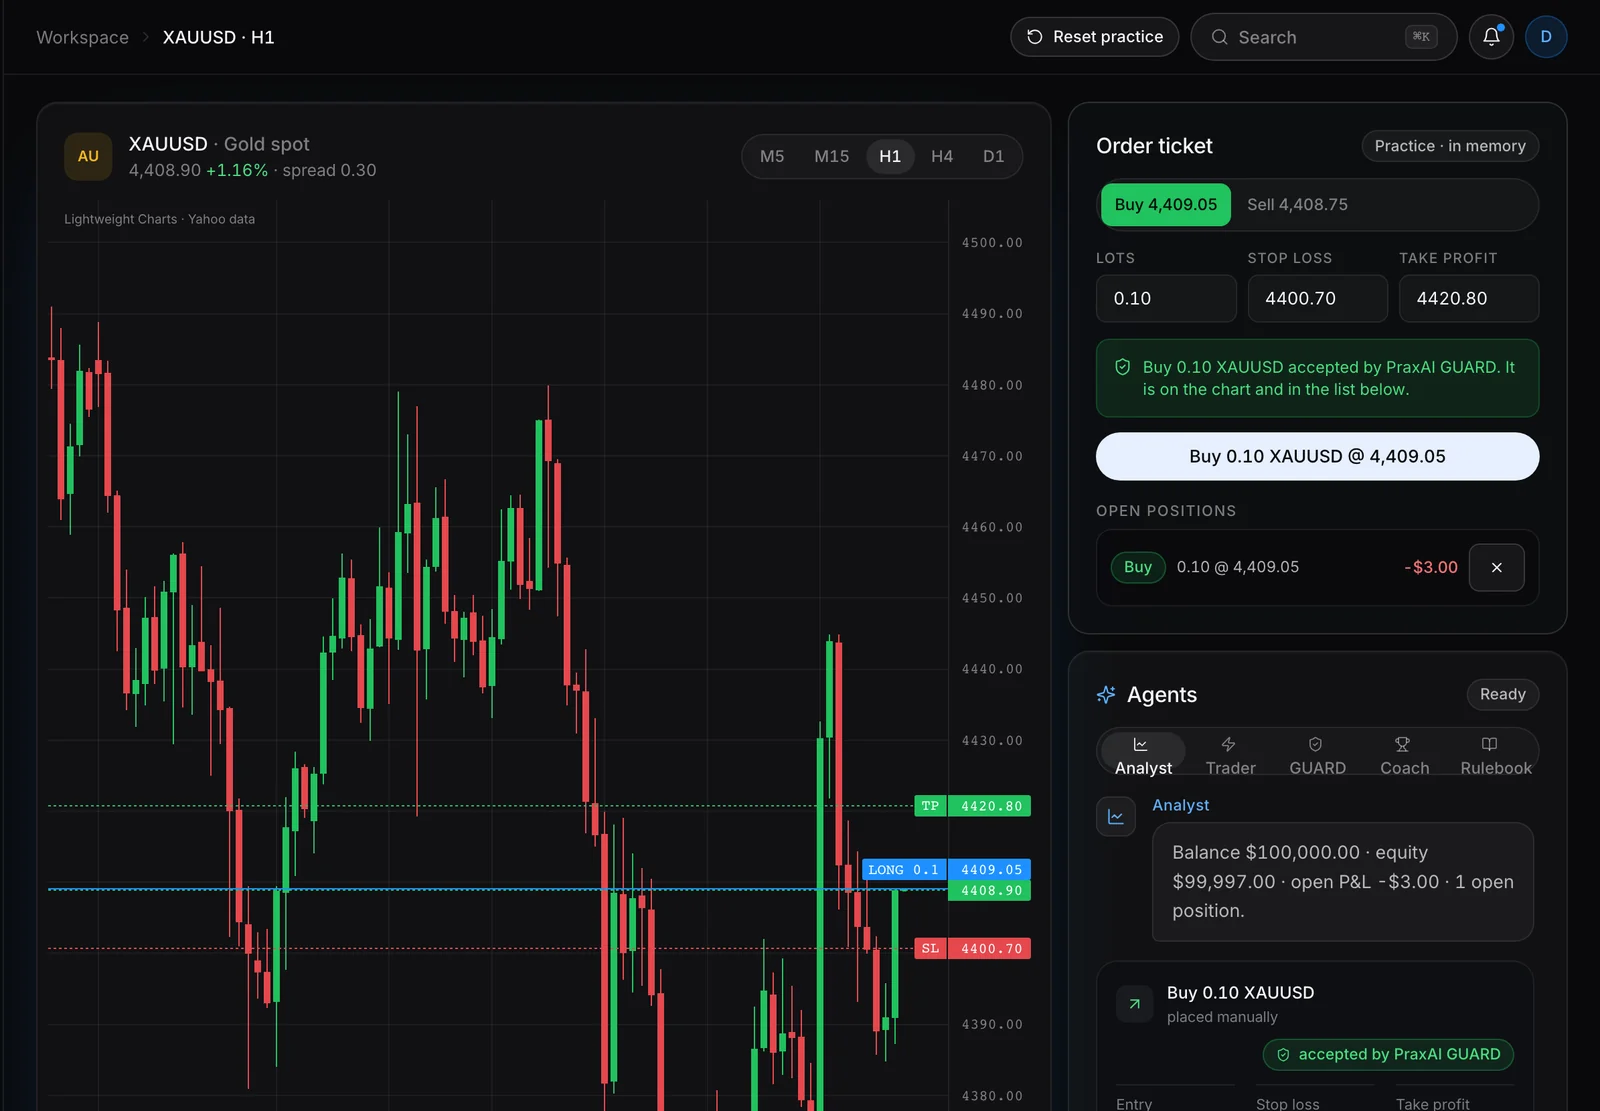This screenshot has height=1111, width=1600.
Task: Click the magnifier icon in Search
Action: tap(1219, 37)
